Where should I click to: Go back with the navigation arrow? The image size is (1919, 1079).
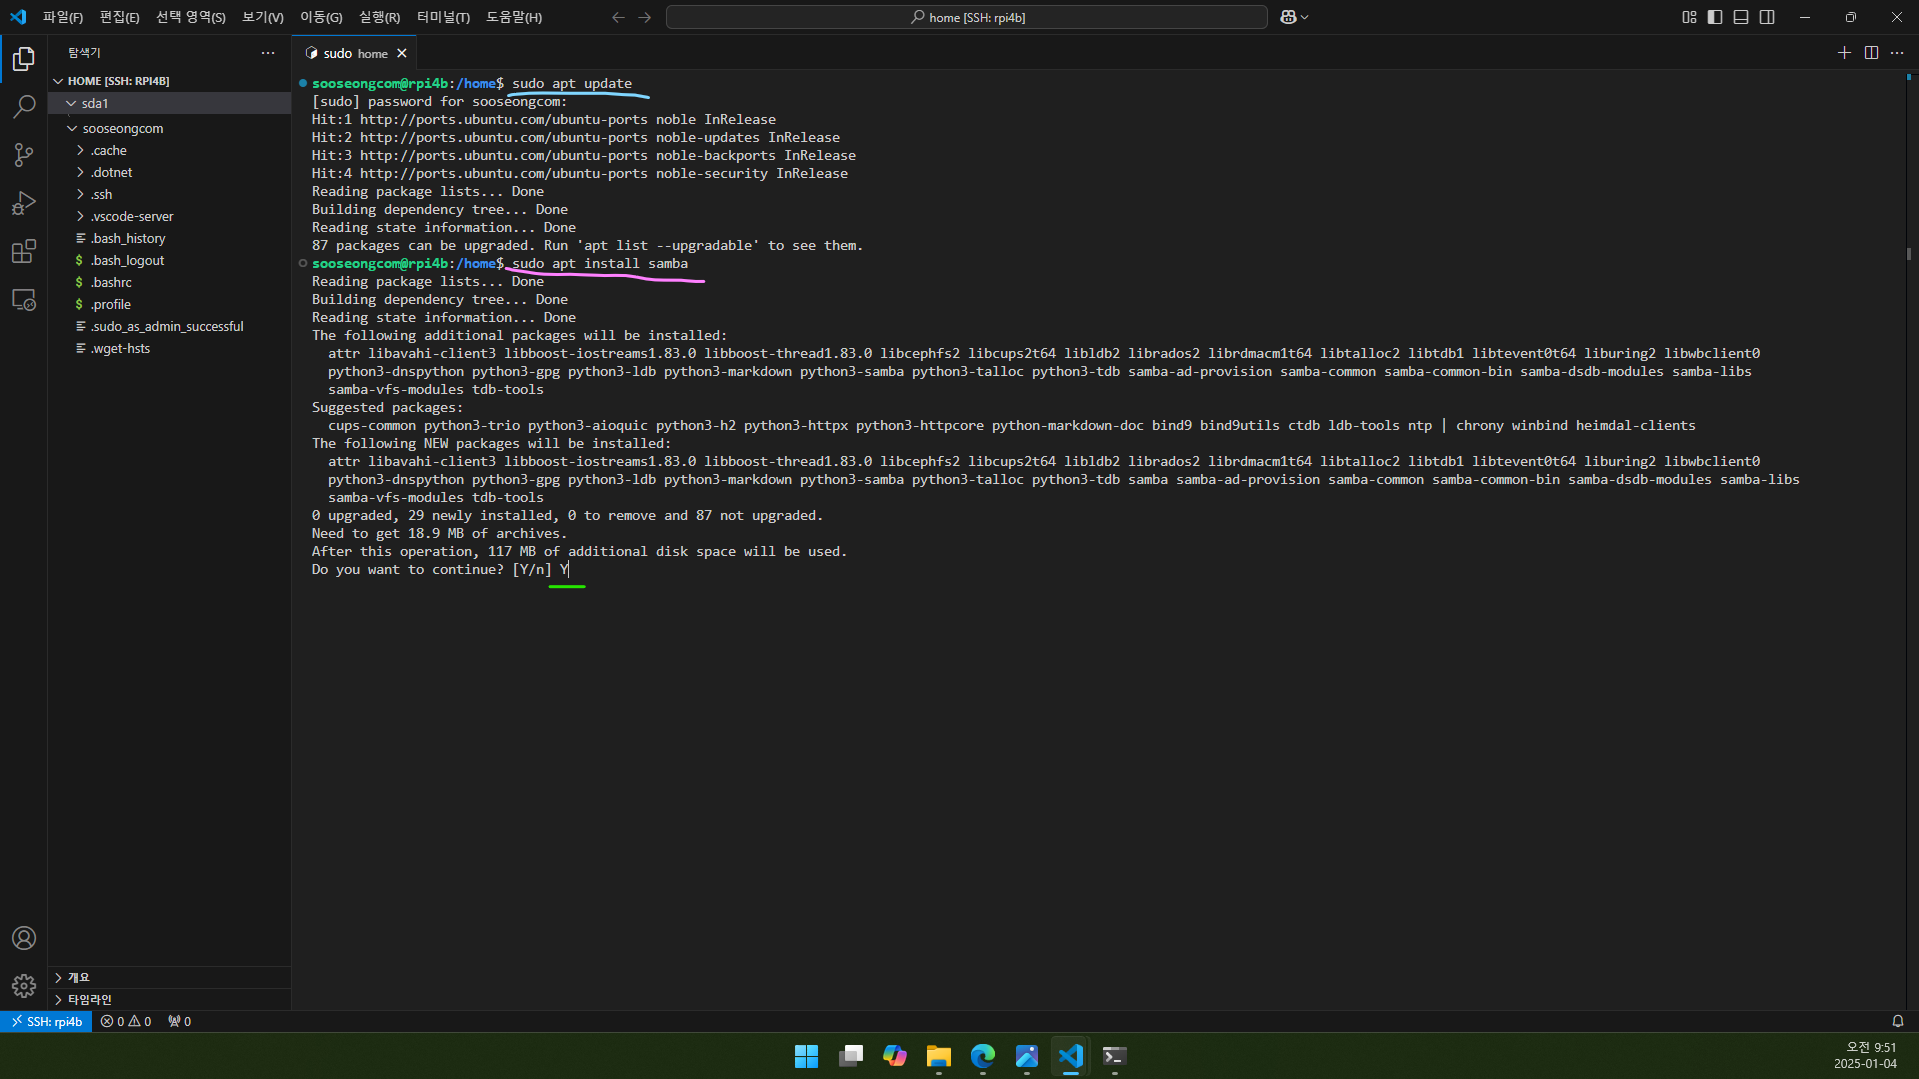coord(618,17)
